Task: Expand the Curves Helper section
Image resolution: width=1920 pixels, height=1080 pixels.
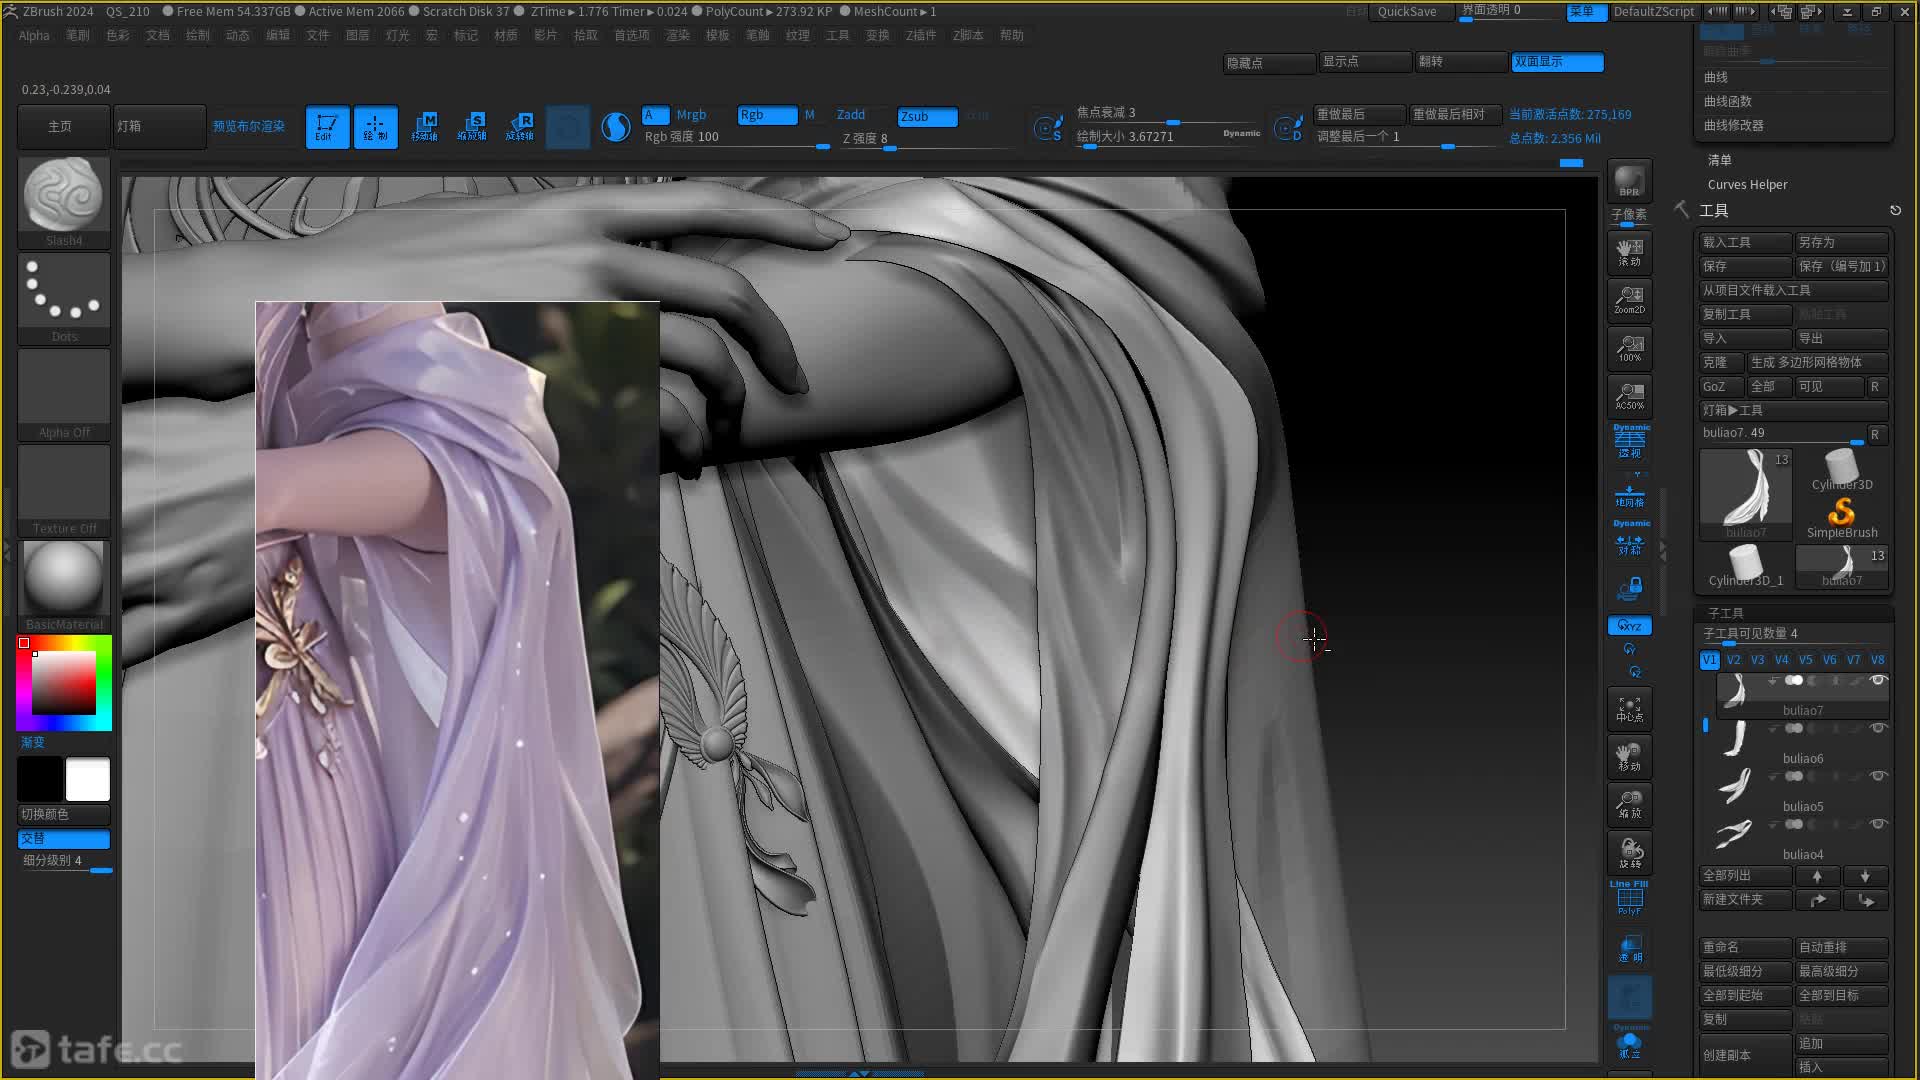Action: click(1747, 185)
